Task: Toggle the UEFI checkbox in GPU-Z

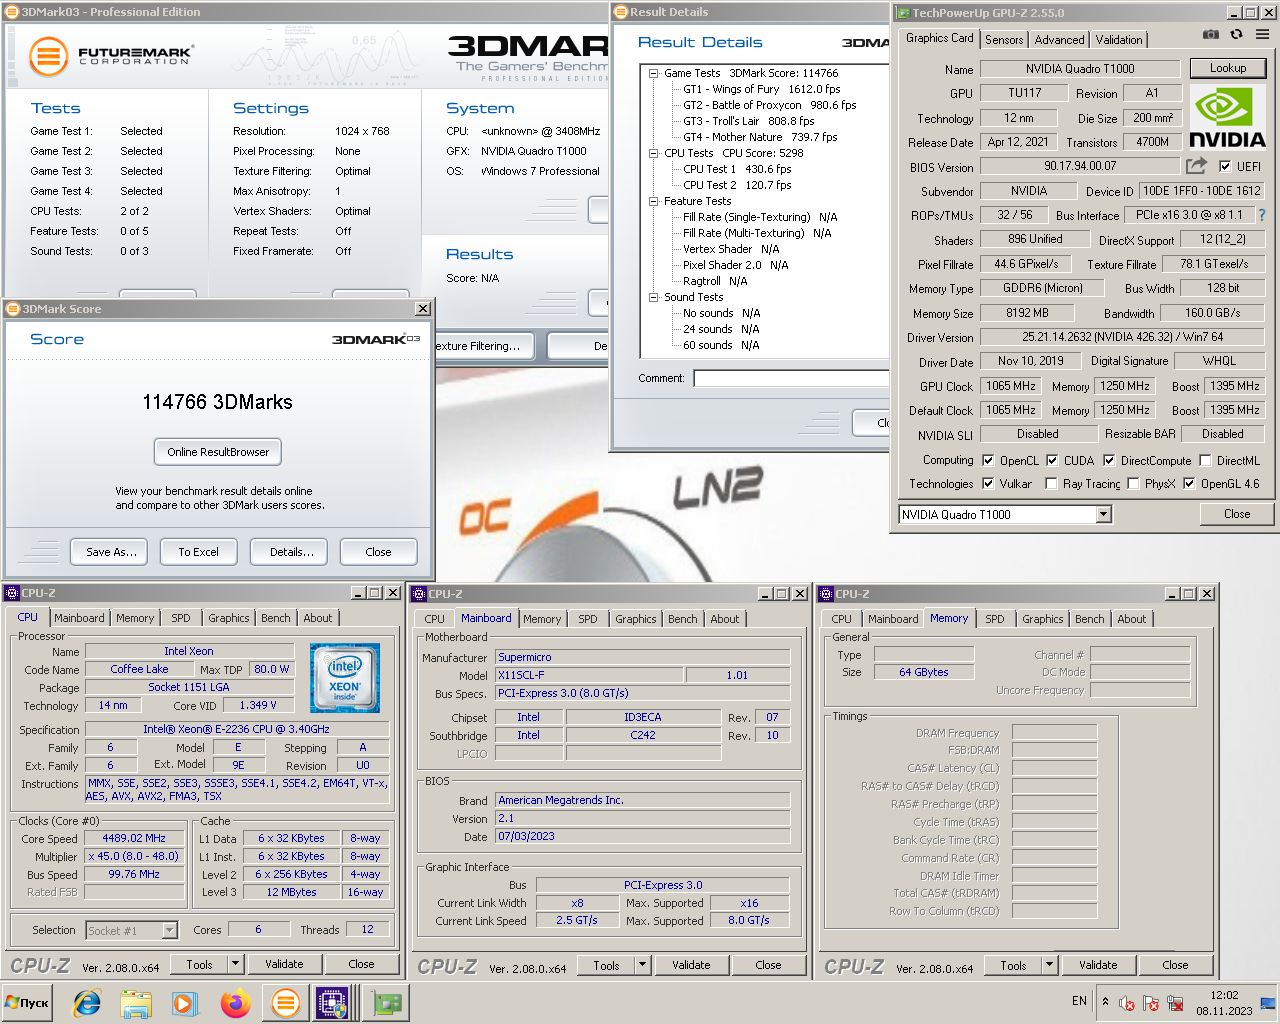Action: [x=1225, y=166]
